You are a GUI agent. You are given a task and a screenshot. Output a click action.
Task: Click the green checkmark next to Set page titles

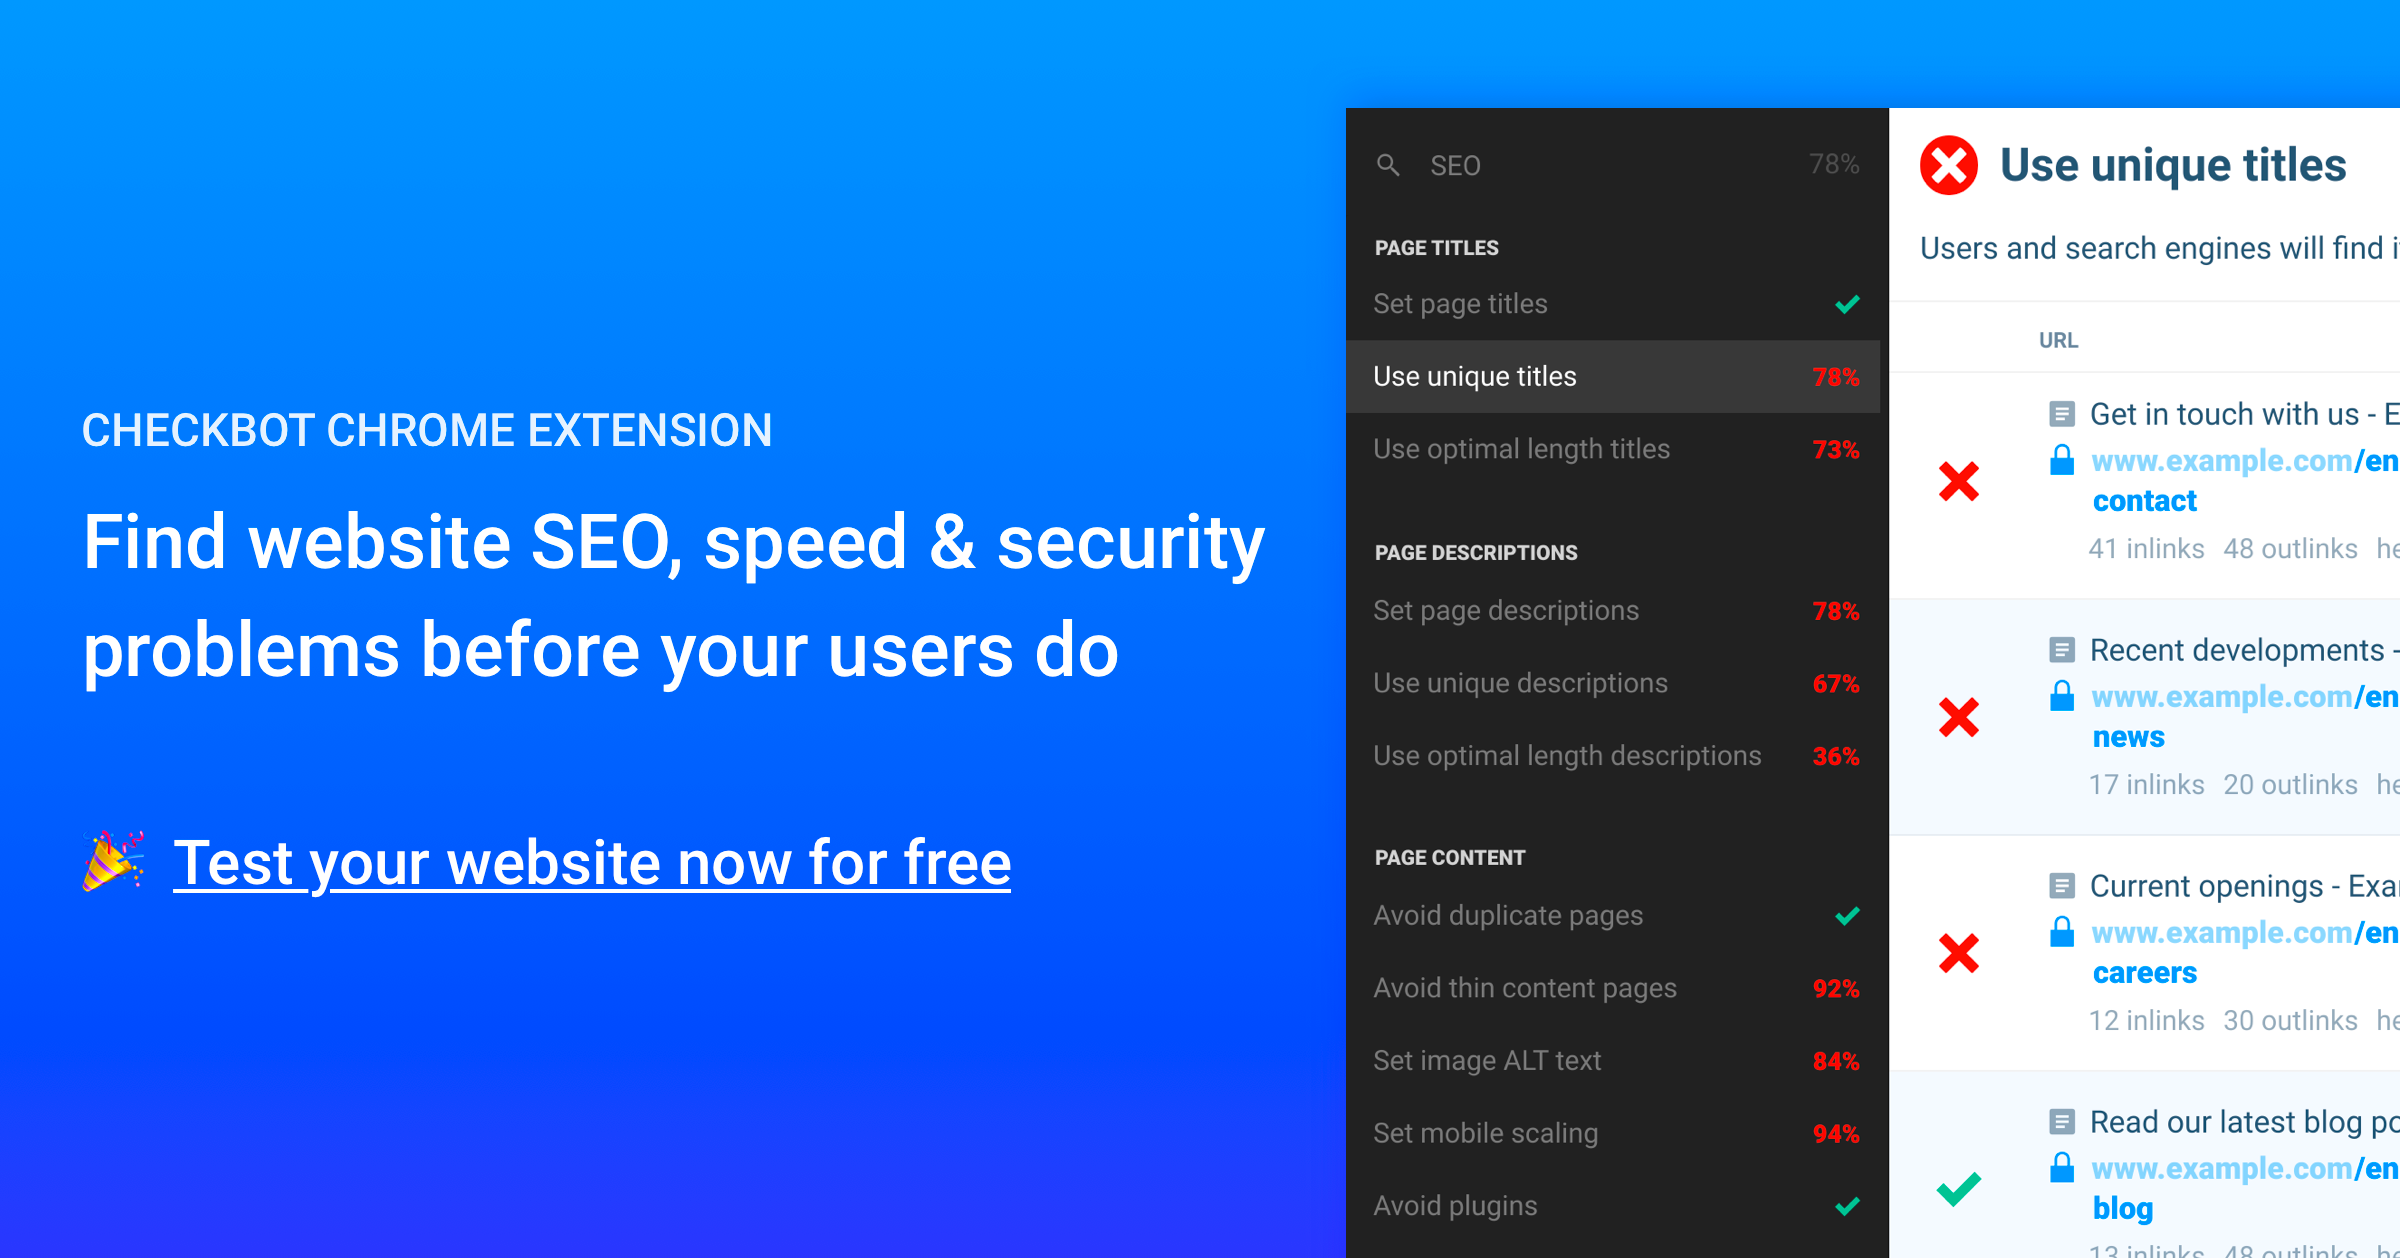point(1846,301)
